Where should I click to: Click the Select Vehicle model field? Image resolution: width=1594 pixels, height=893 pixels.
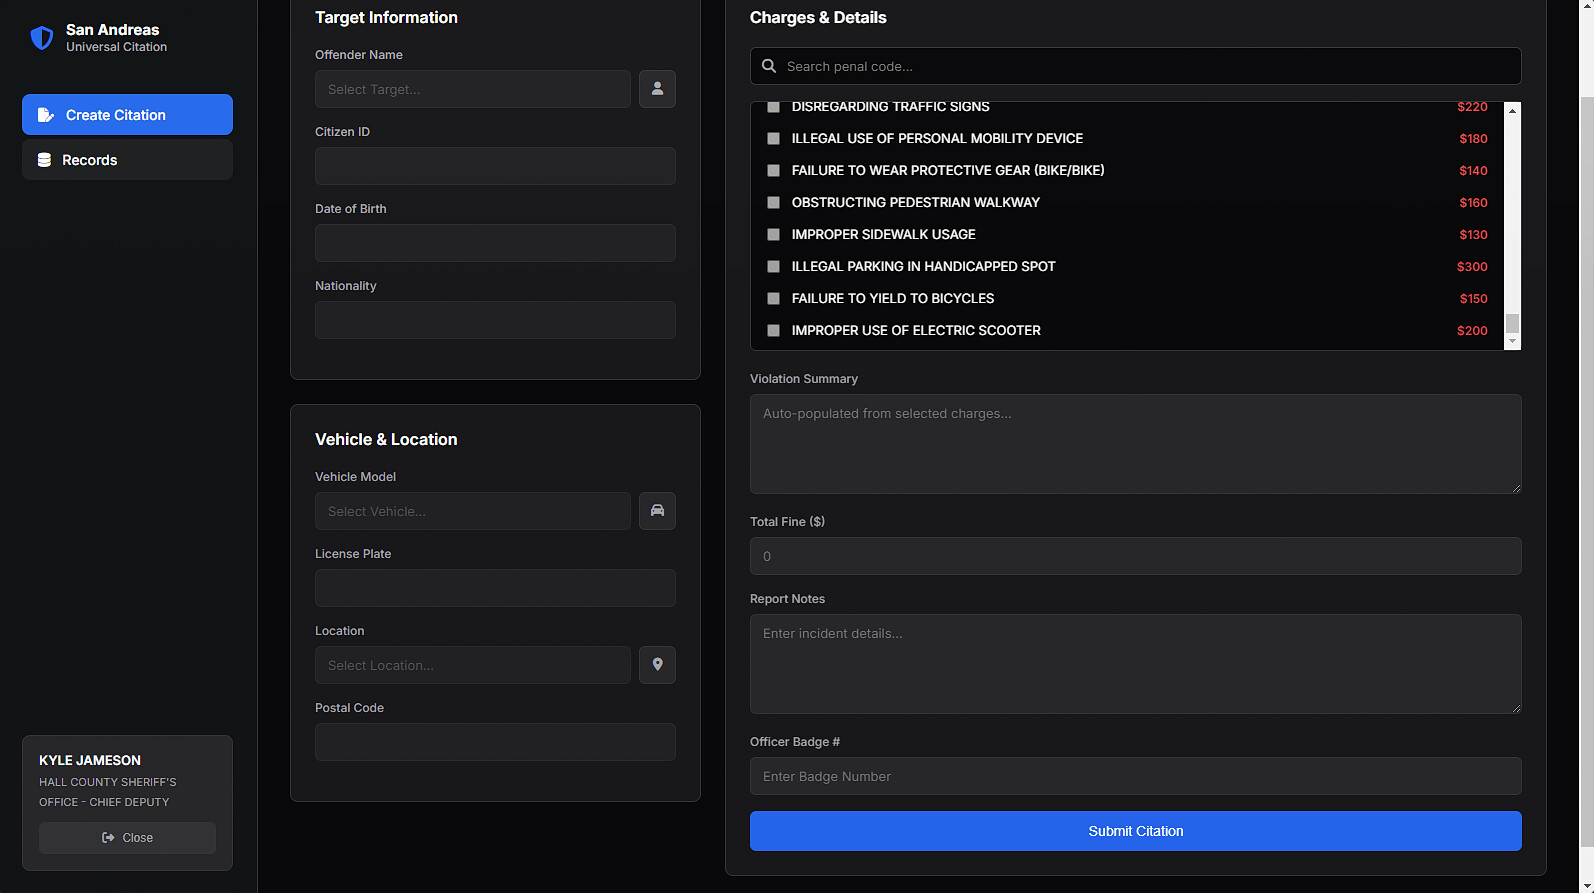(x=473, y=511)
